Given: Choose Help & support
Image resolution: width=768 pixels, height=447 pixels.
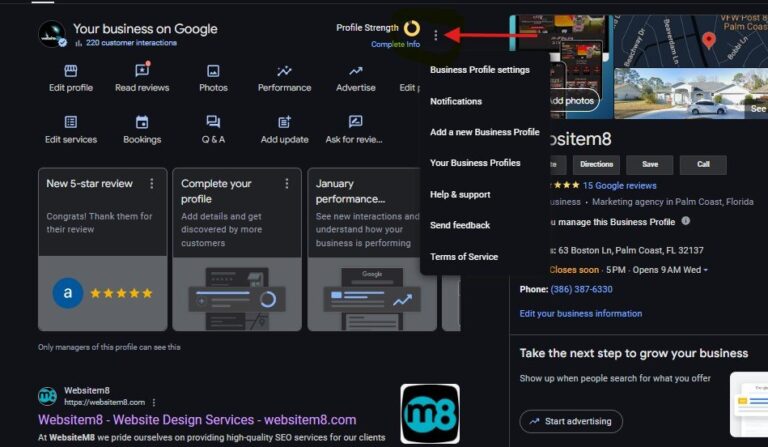Looking at the screenshot, I should point(460,194).
